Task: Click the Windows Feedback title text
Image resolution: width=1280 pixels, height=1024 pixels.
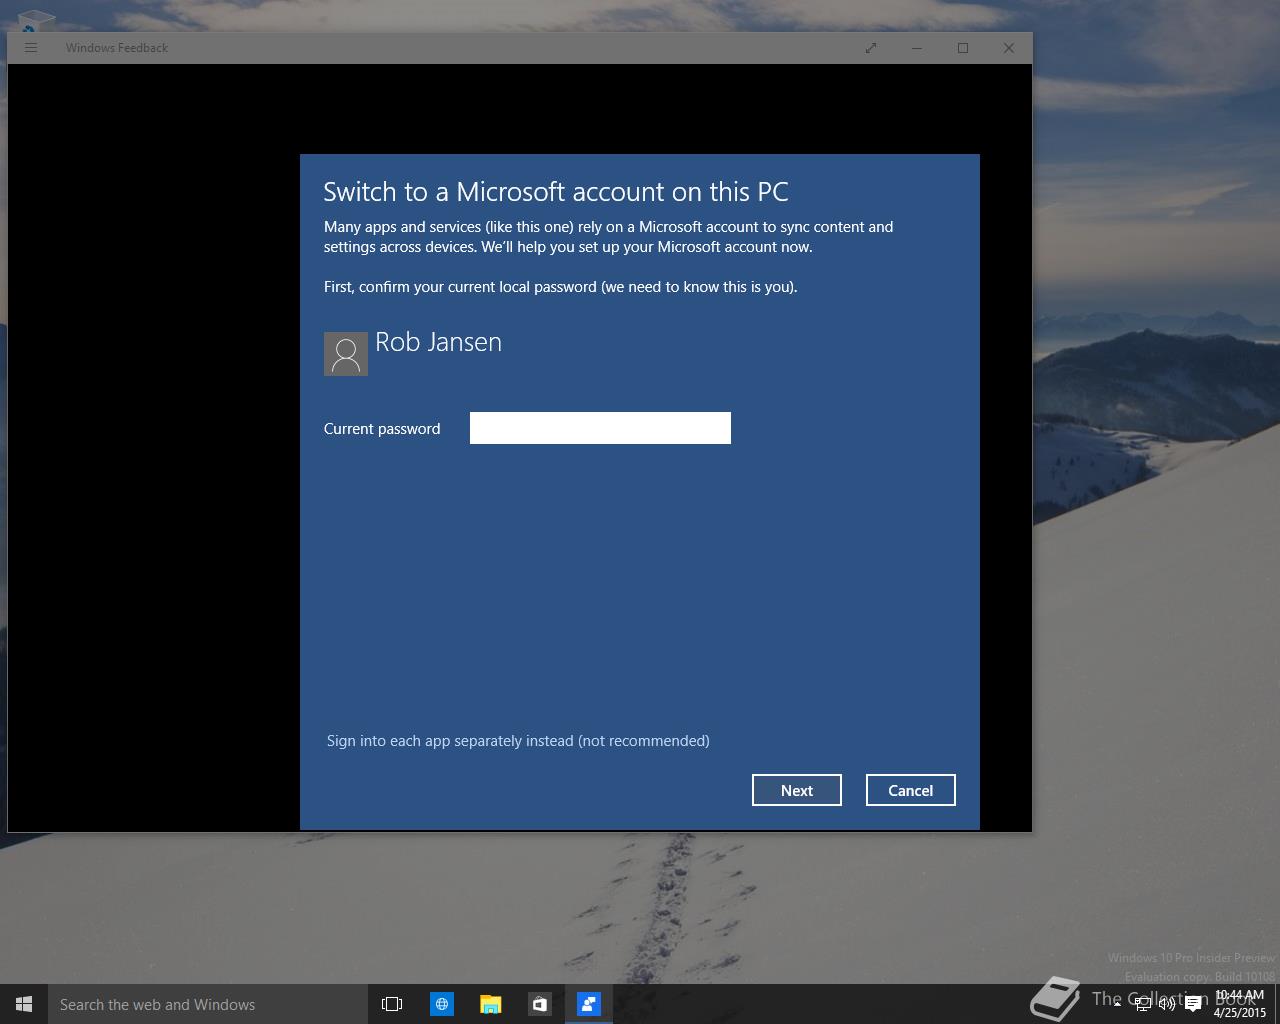Action: coord(117,48)
